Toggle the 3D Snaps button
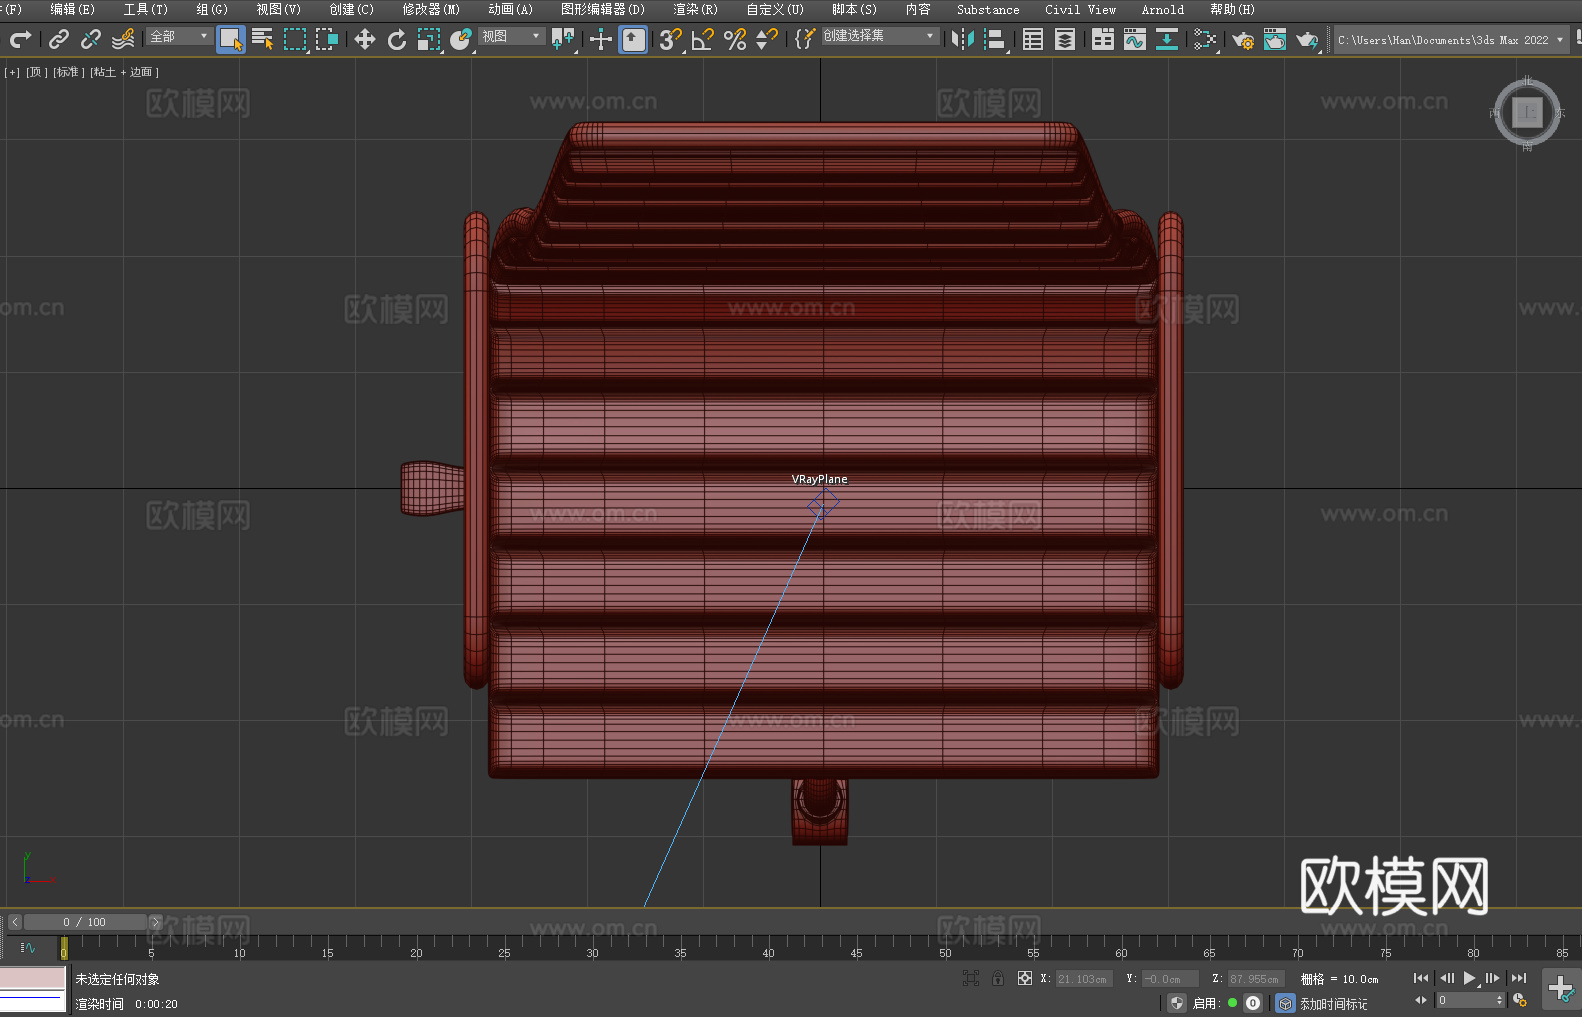The height and width of the screenshot is (1017, 1582). point(671,39)
